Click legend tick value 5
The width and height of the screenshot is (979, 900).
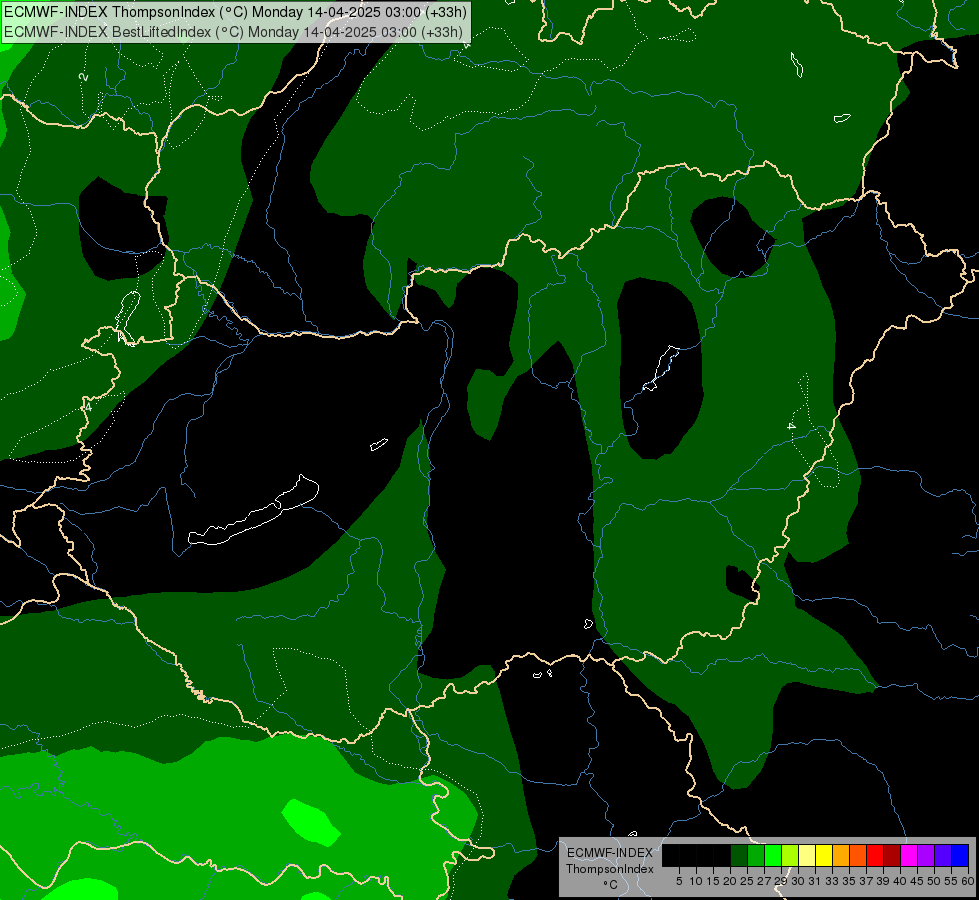[x=679, y=881]
